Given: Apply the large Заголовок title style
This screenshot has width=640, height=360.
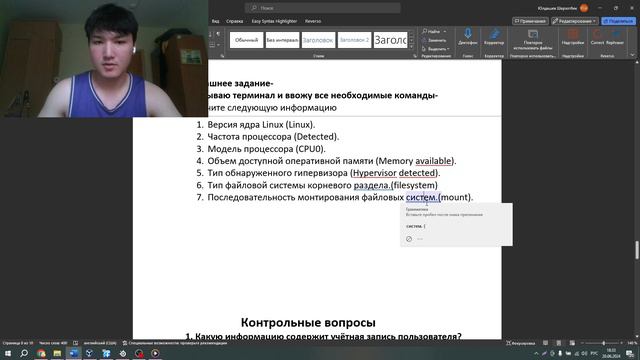Looking at the screenshot, I should [390, 40].
